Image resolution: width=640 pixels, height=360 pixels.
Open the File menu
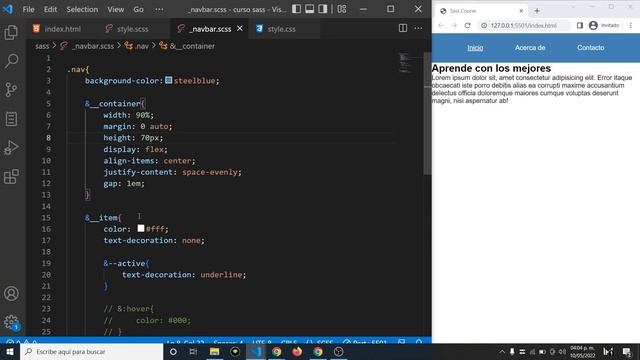tap(29, 9)
